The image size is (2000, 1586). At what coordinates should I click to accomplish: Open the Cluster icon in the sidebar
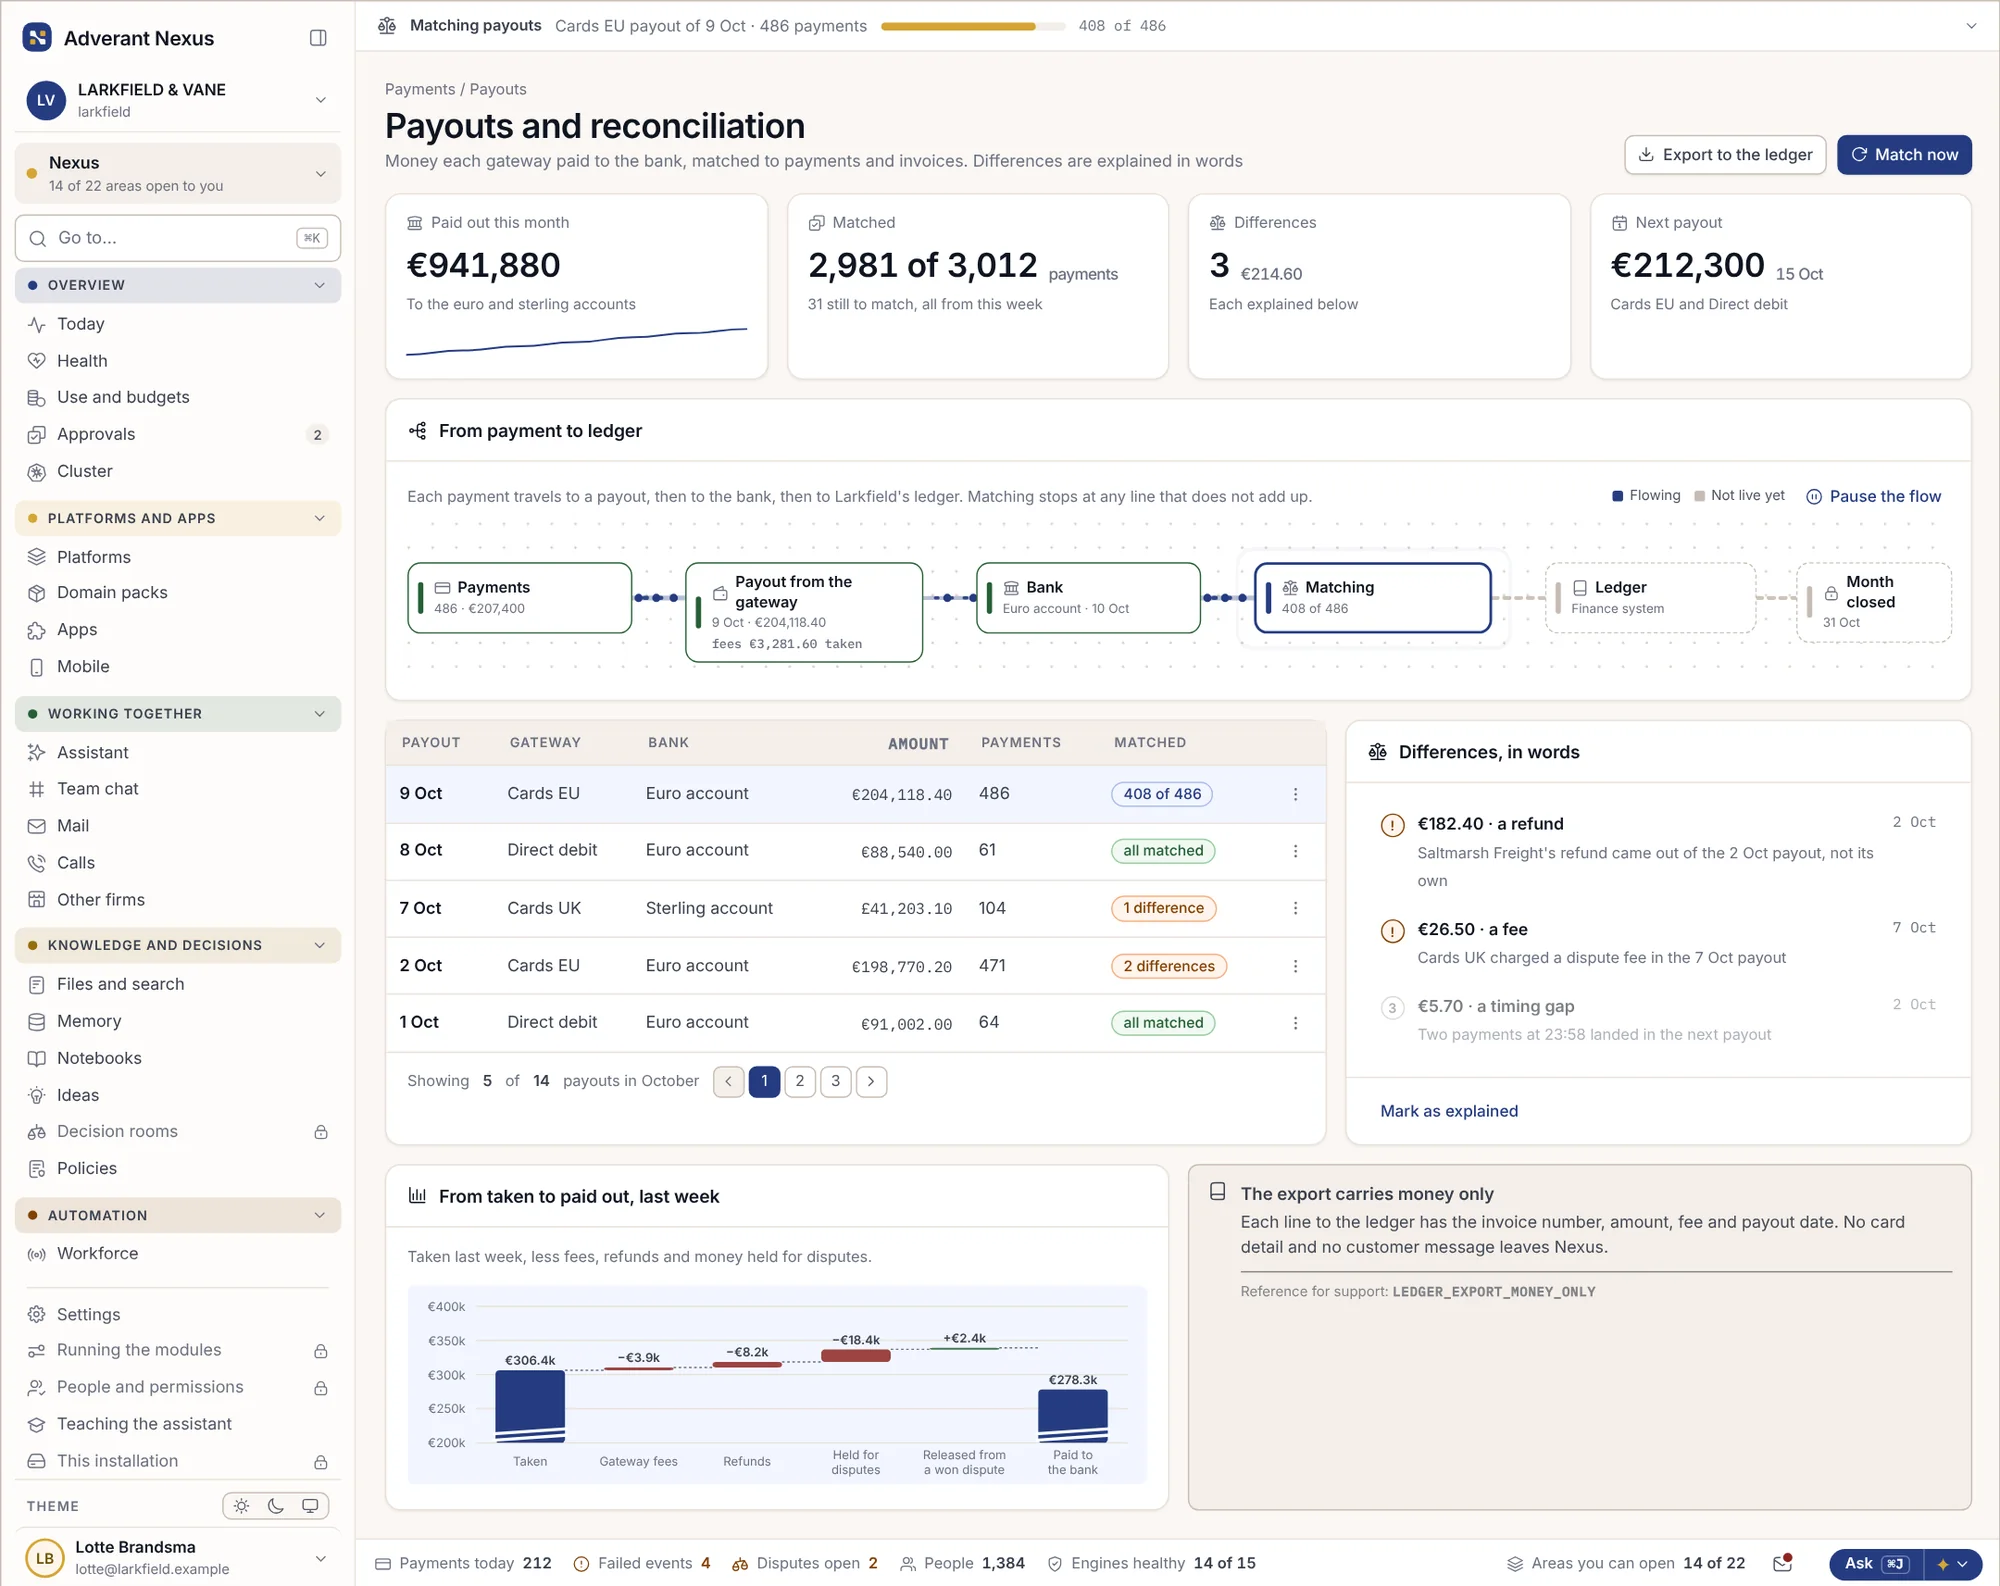(x=37, y=472)
